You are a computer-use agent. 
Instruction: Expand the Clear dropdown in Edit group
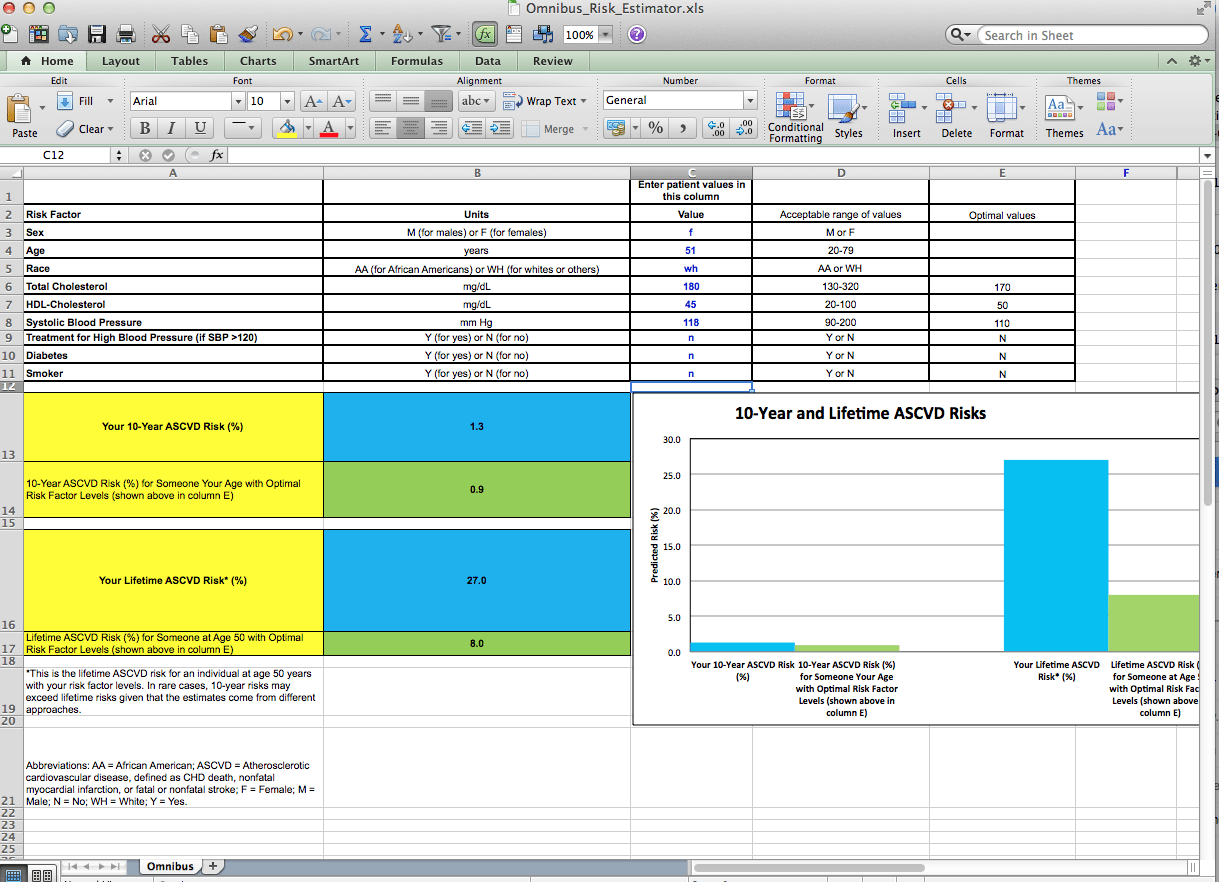tap(110, 129)
